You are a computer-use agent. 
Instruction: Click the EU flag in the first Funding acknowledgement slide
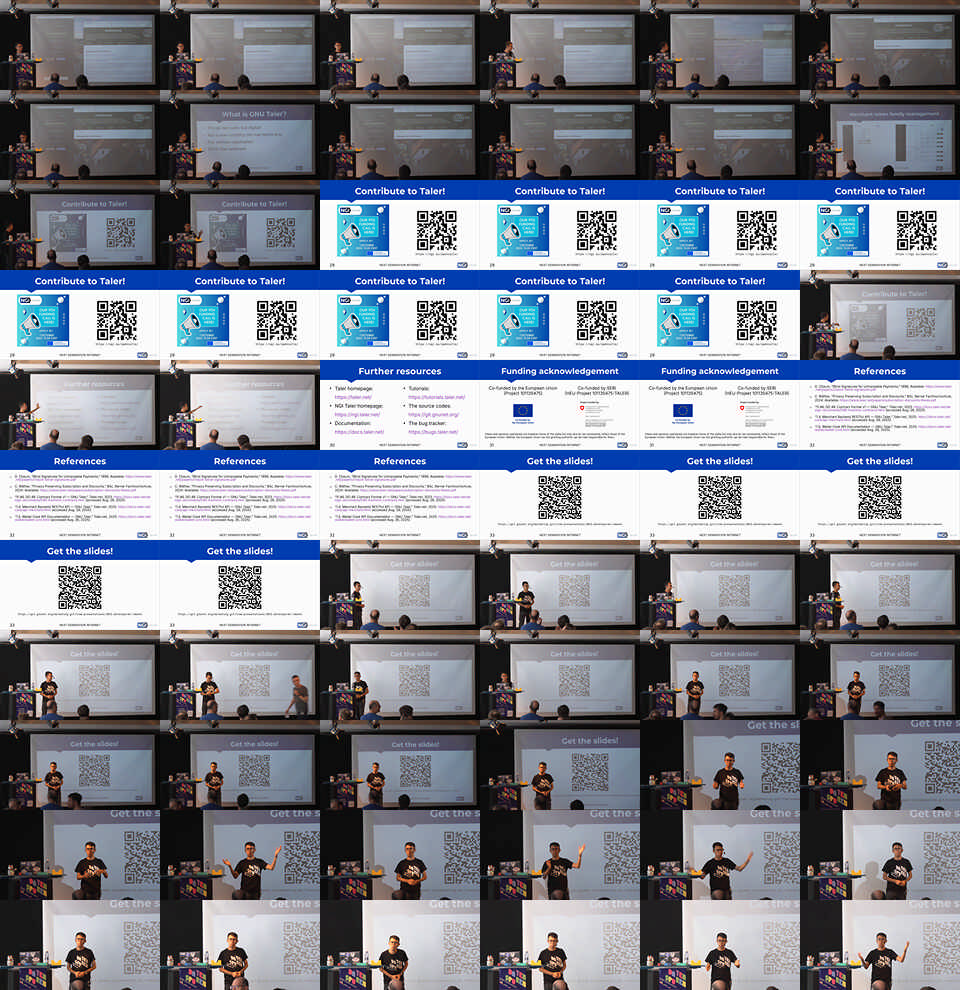click(522, 411)
